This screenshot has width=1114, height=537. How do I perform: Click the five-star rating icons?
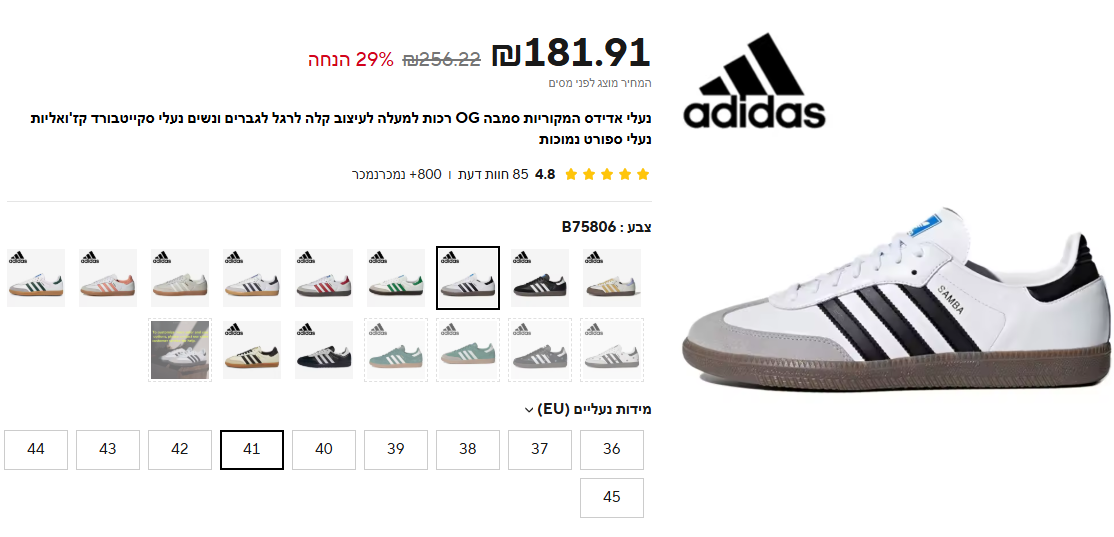tap(607, 174)
